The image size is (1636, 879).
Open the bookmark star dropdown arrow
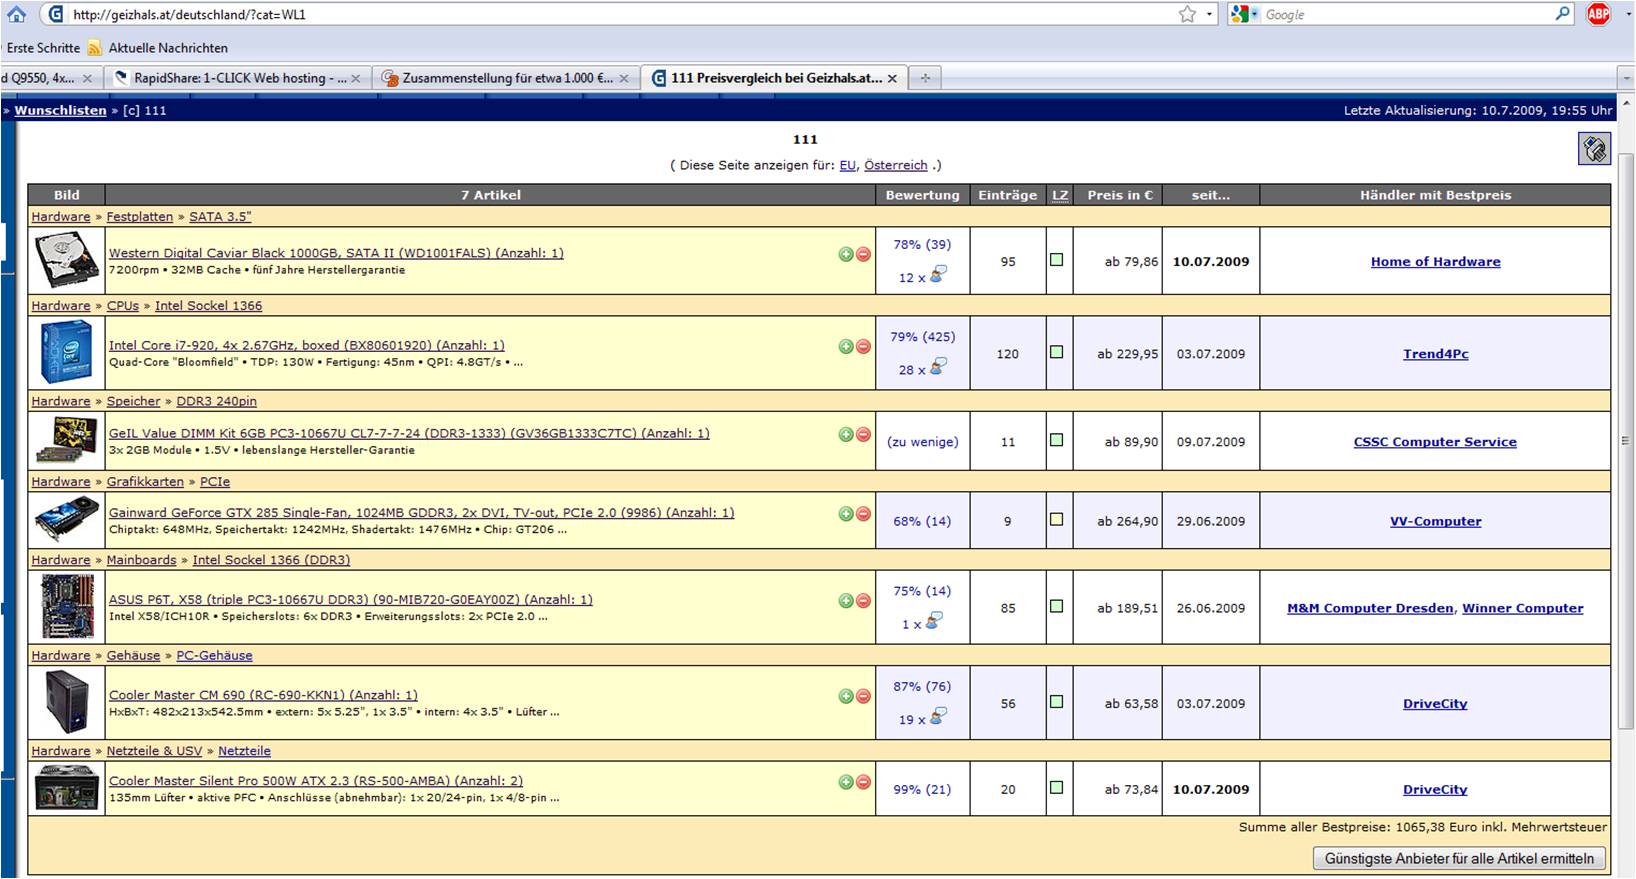[x=1209, y=14]
